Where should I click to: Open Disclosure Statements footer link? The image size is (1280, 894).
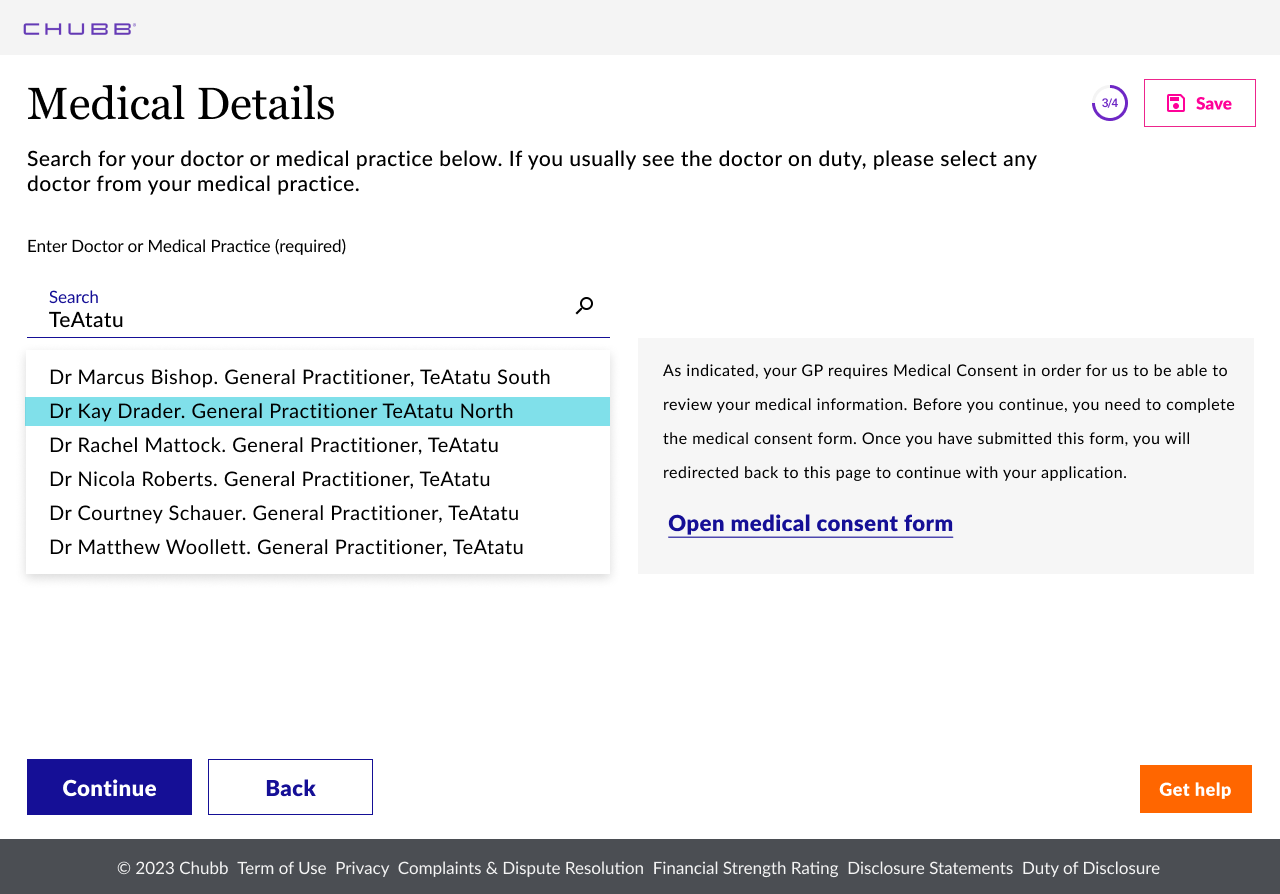[930, 868]
